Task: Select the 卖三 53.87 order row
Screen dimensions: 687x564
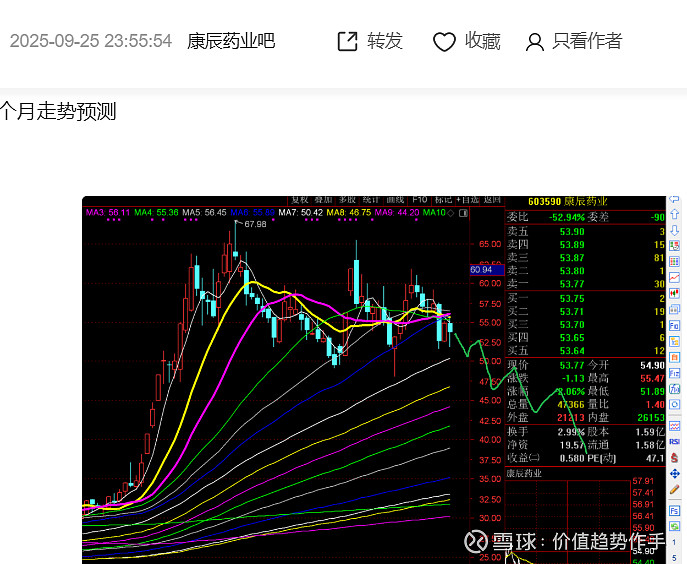Action: click(x=586, y=258)
